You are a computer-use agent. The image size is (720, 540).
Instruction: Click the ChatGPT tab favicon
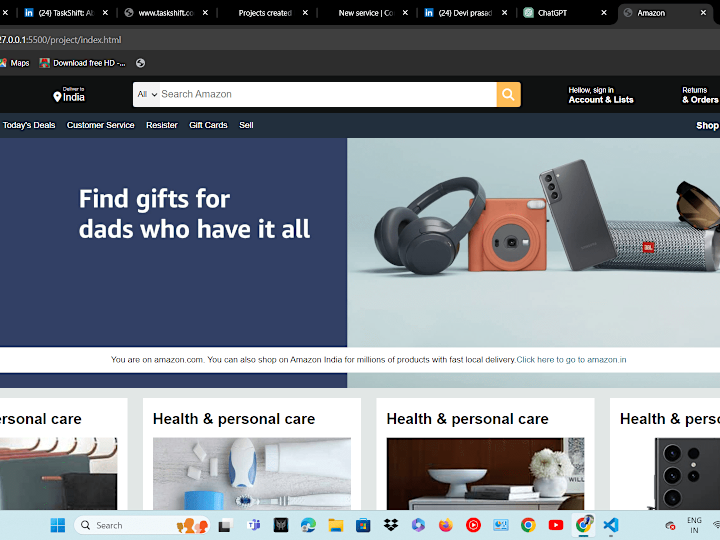coord(529,13)
